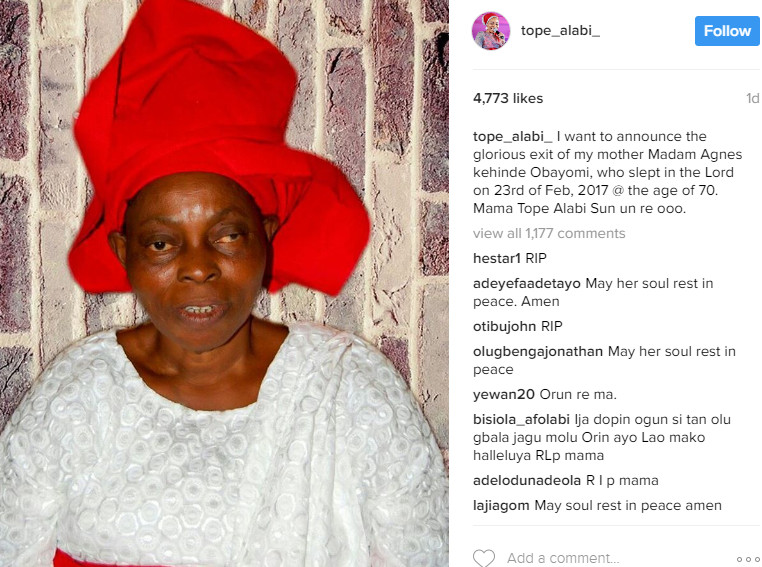Click the 1d post timestamp
Image resolution: width=762 pixels, height=567 pixels.
[x=752, y=99]
